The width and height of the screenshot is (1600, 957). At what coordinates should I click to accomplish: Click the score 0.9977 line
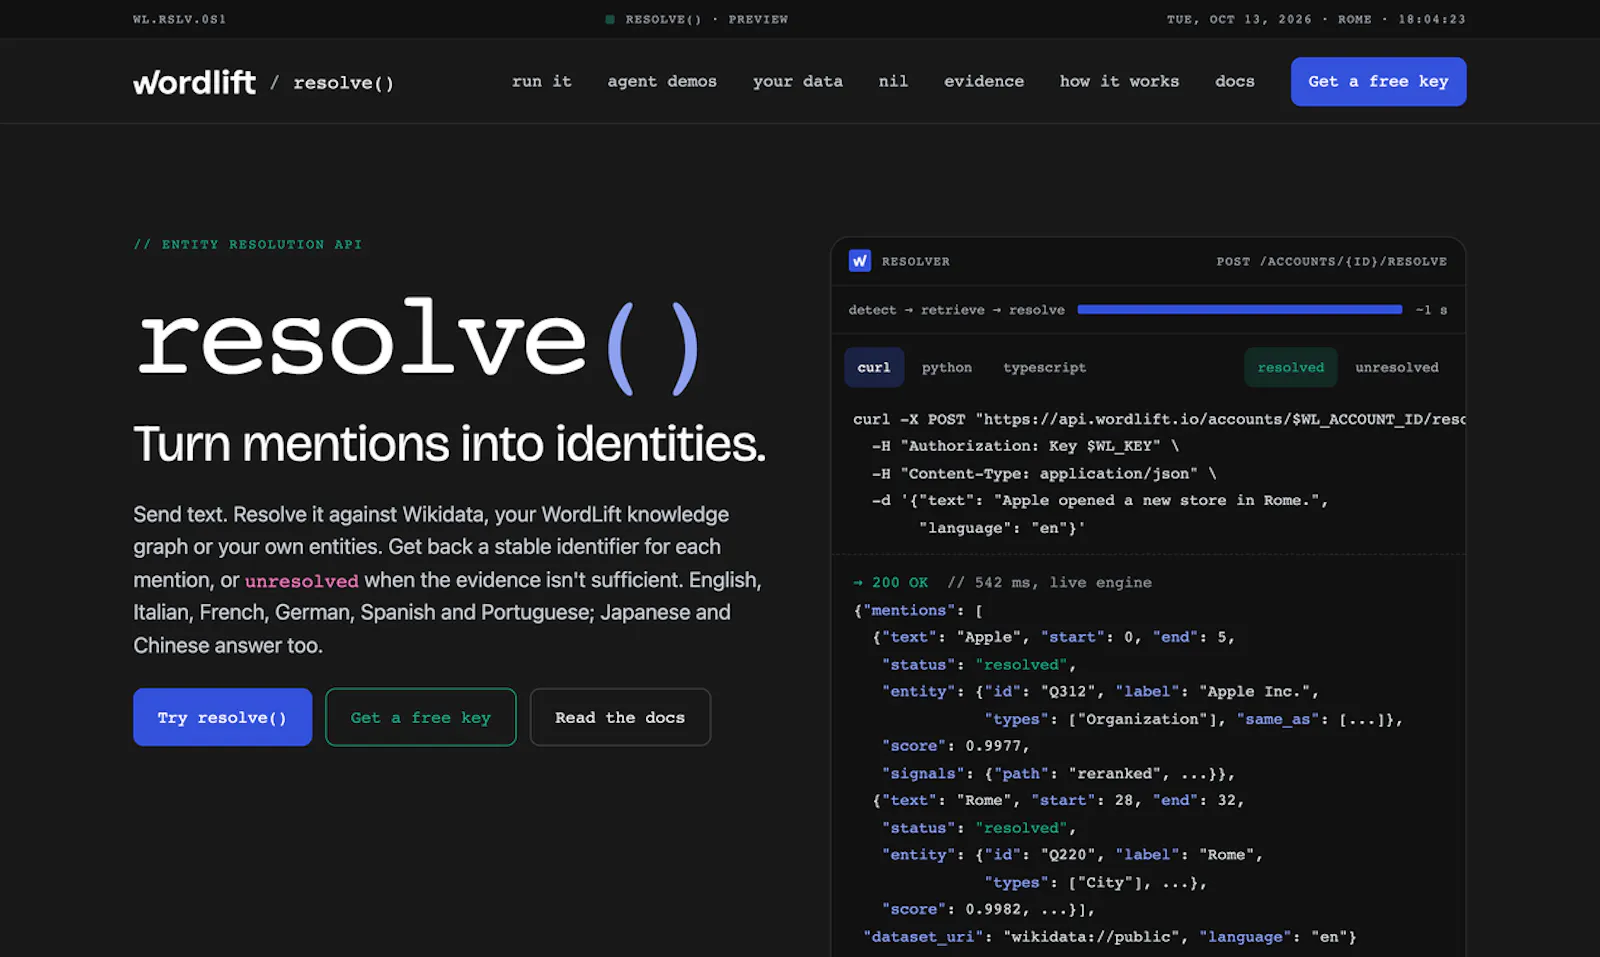955,745
